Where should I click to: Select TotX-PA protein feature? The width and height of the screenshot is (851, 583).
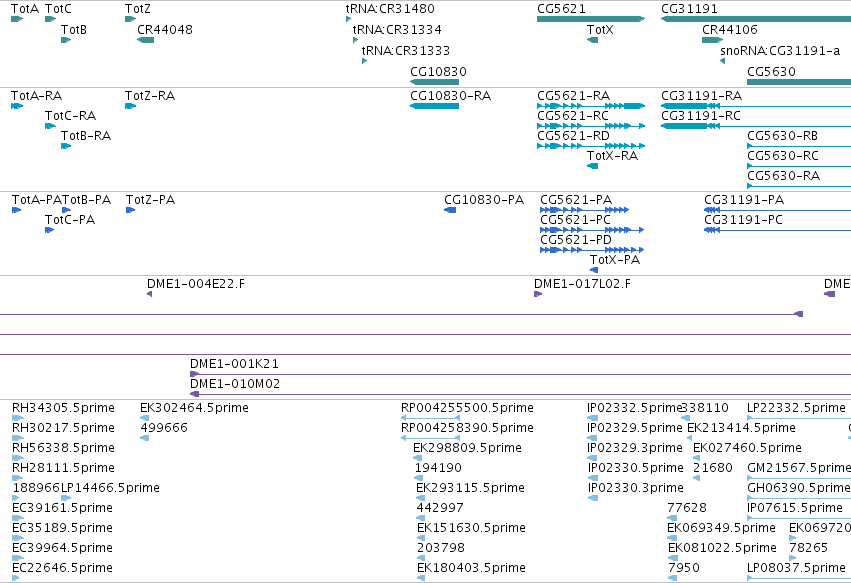594,270
